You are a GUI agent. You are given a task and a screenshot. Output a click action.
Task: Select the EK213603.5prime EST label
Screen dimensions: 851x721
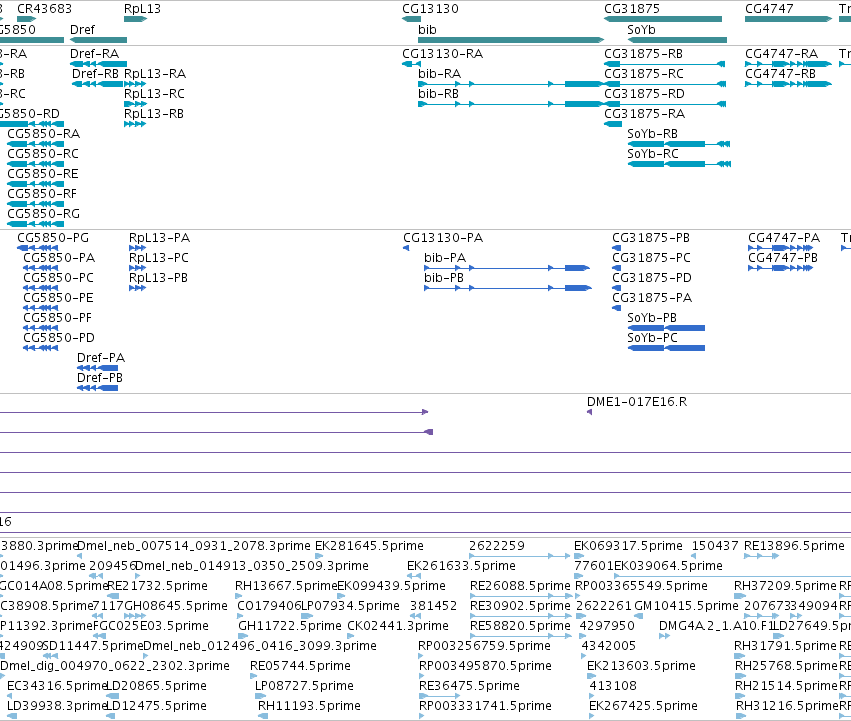(x=642, y=666)
